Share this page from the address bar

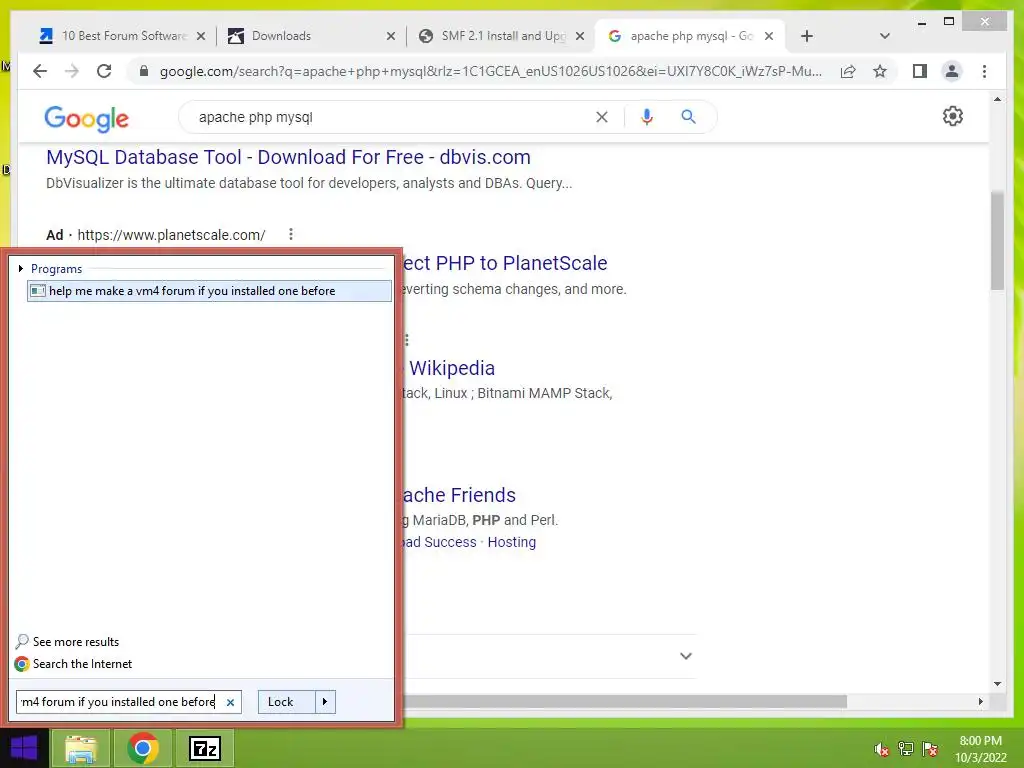pos(848,71)
